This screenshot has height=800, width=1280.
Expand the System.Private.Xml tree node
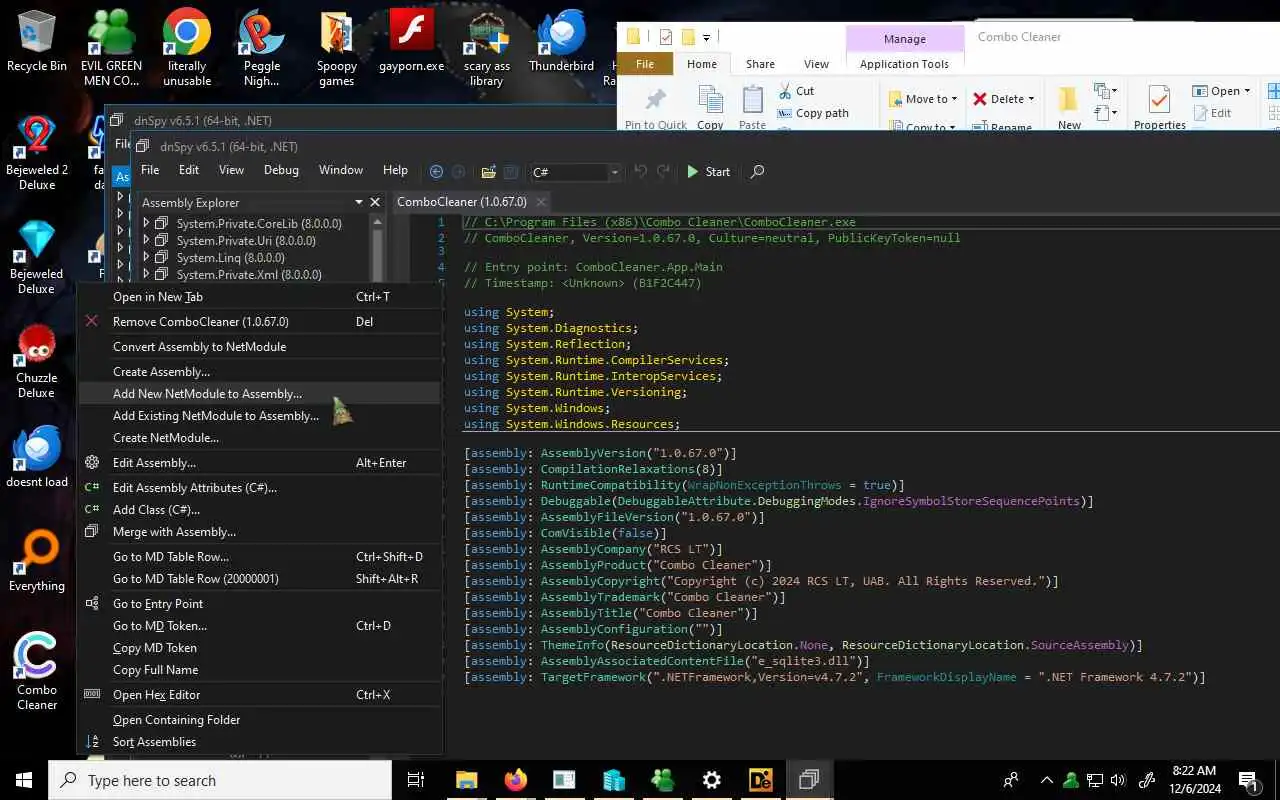tap(146, 275)
